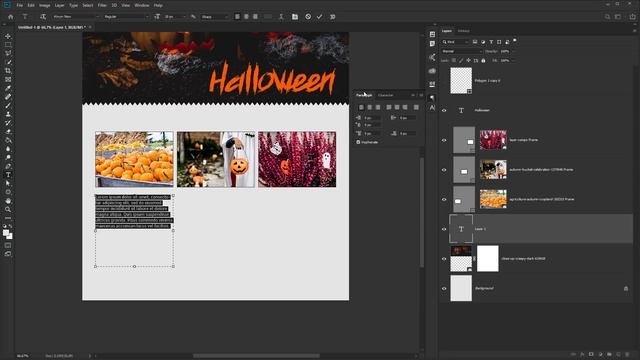Select the Crop tool
The width and height of the screenshot is (640, 360).
click(8, 71)
